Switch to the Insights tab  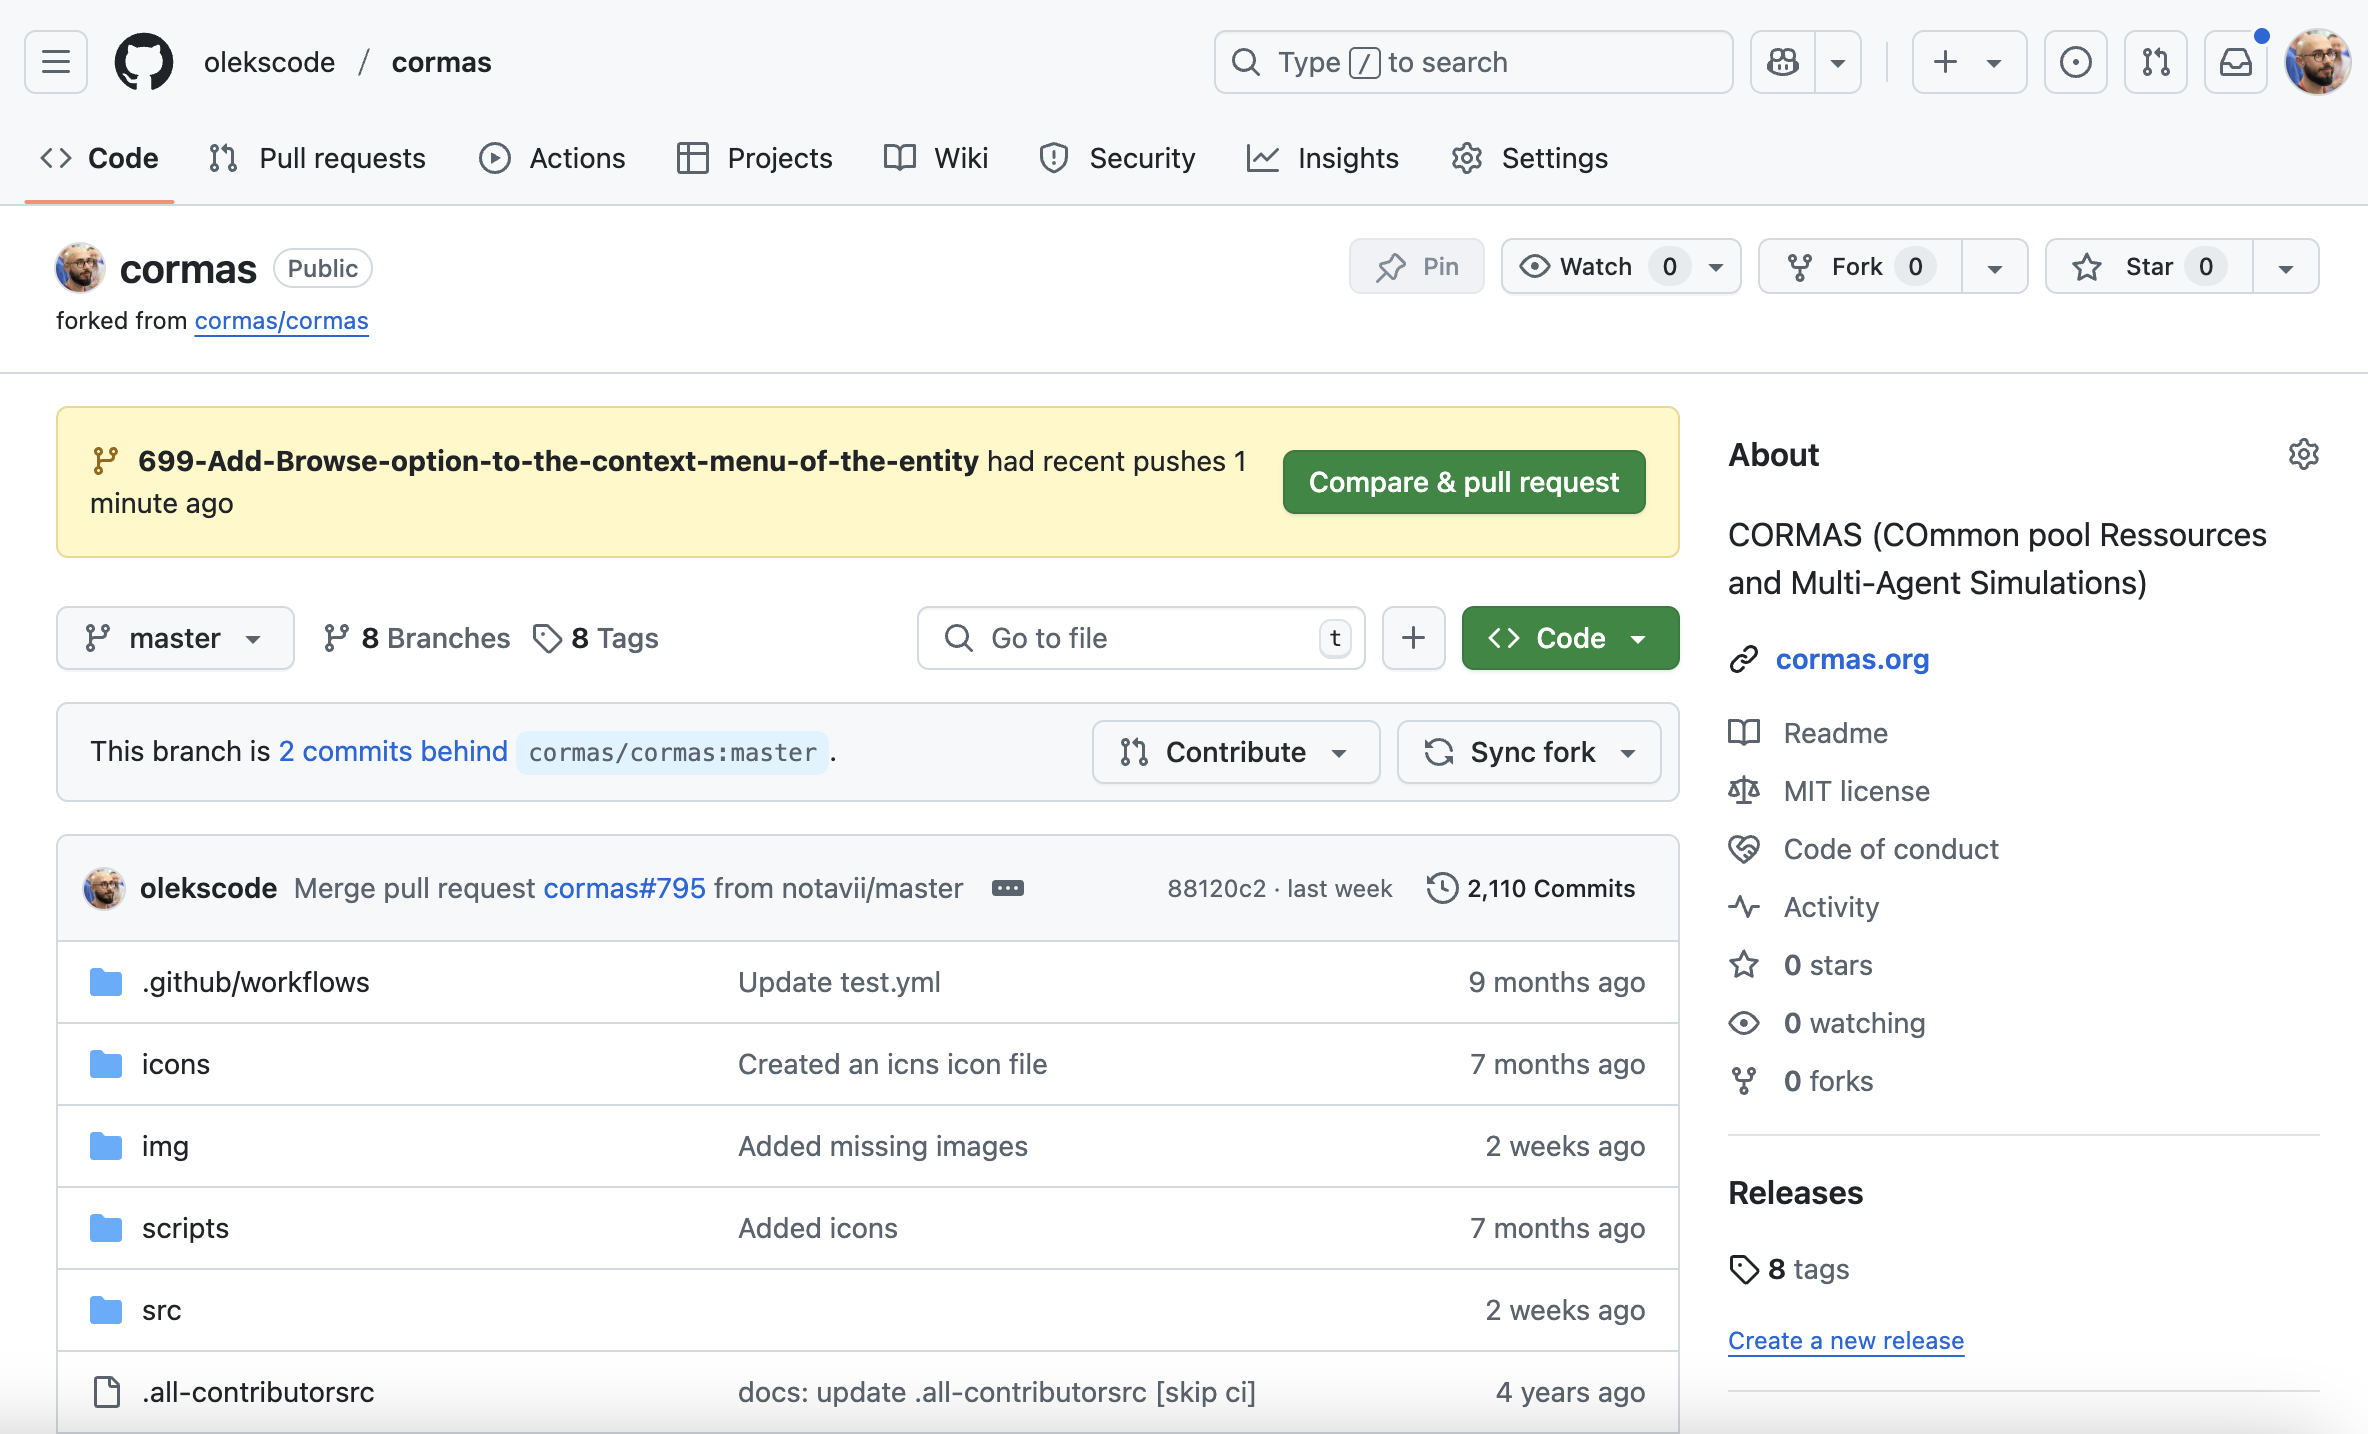pyautogui.click(x=1323, y=158)
